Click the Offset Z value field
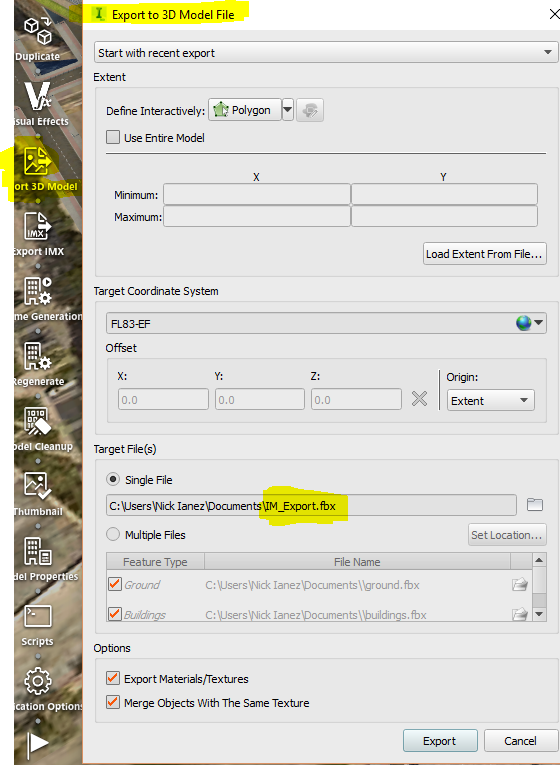 tap(357, 399)
